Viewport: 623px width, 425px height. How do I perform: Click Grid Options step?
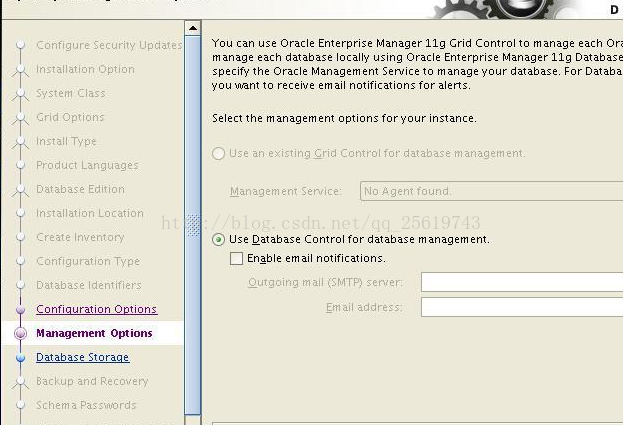[x=70, y=117]
